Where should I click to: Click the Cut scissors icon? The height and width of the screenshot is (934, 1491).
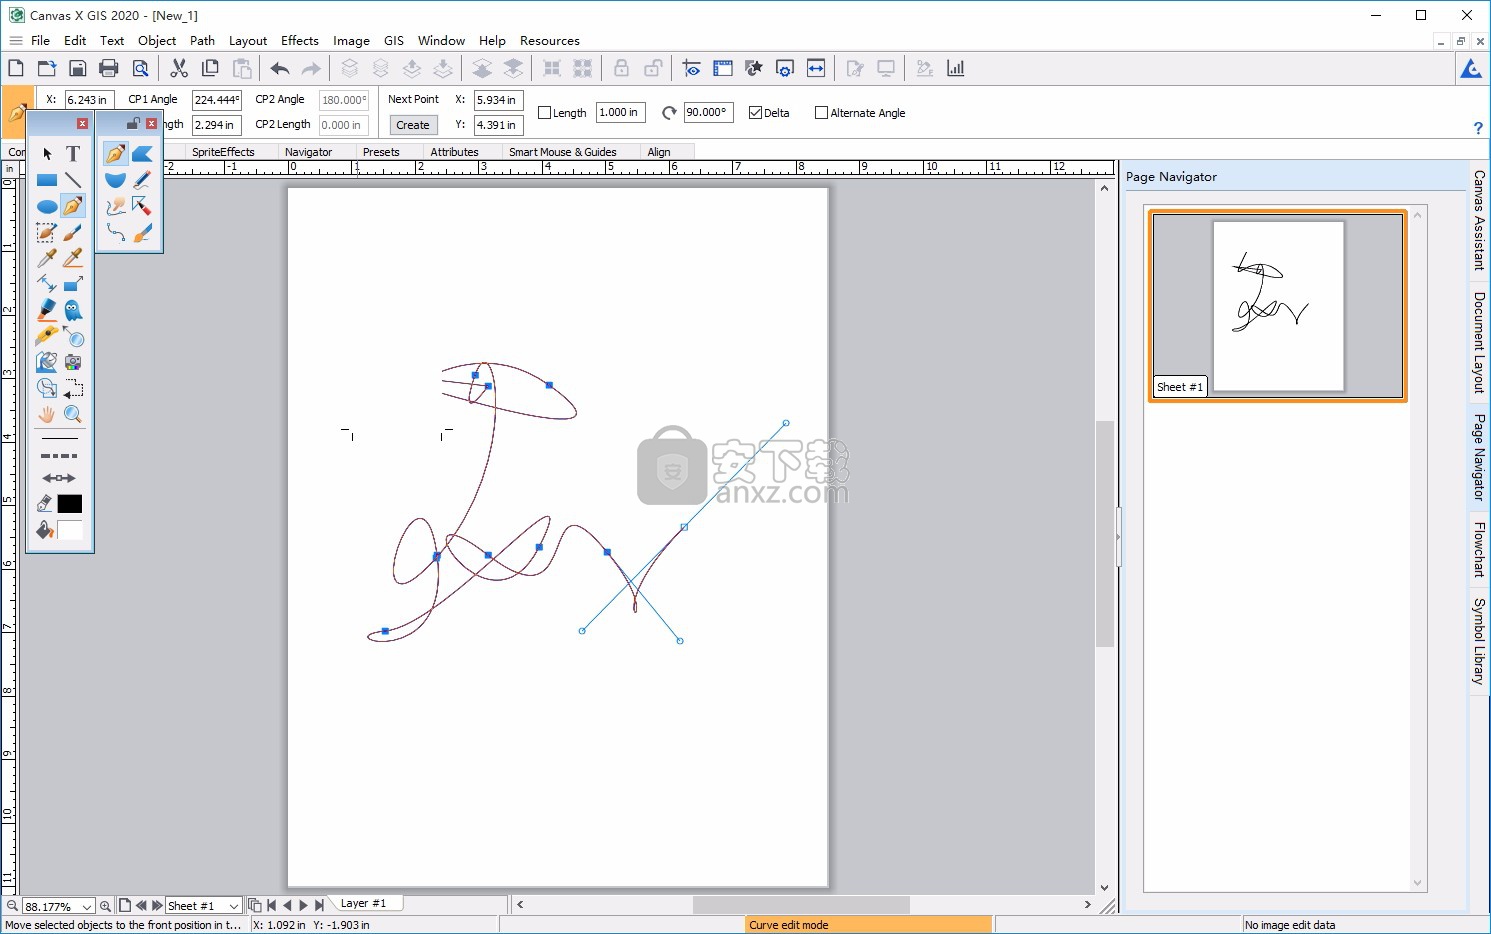179,68
